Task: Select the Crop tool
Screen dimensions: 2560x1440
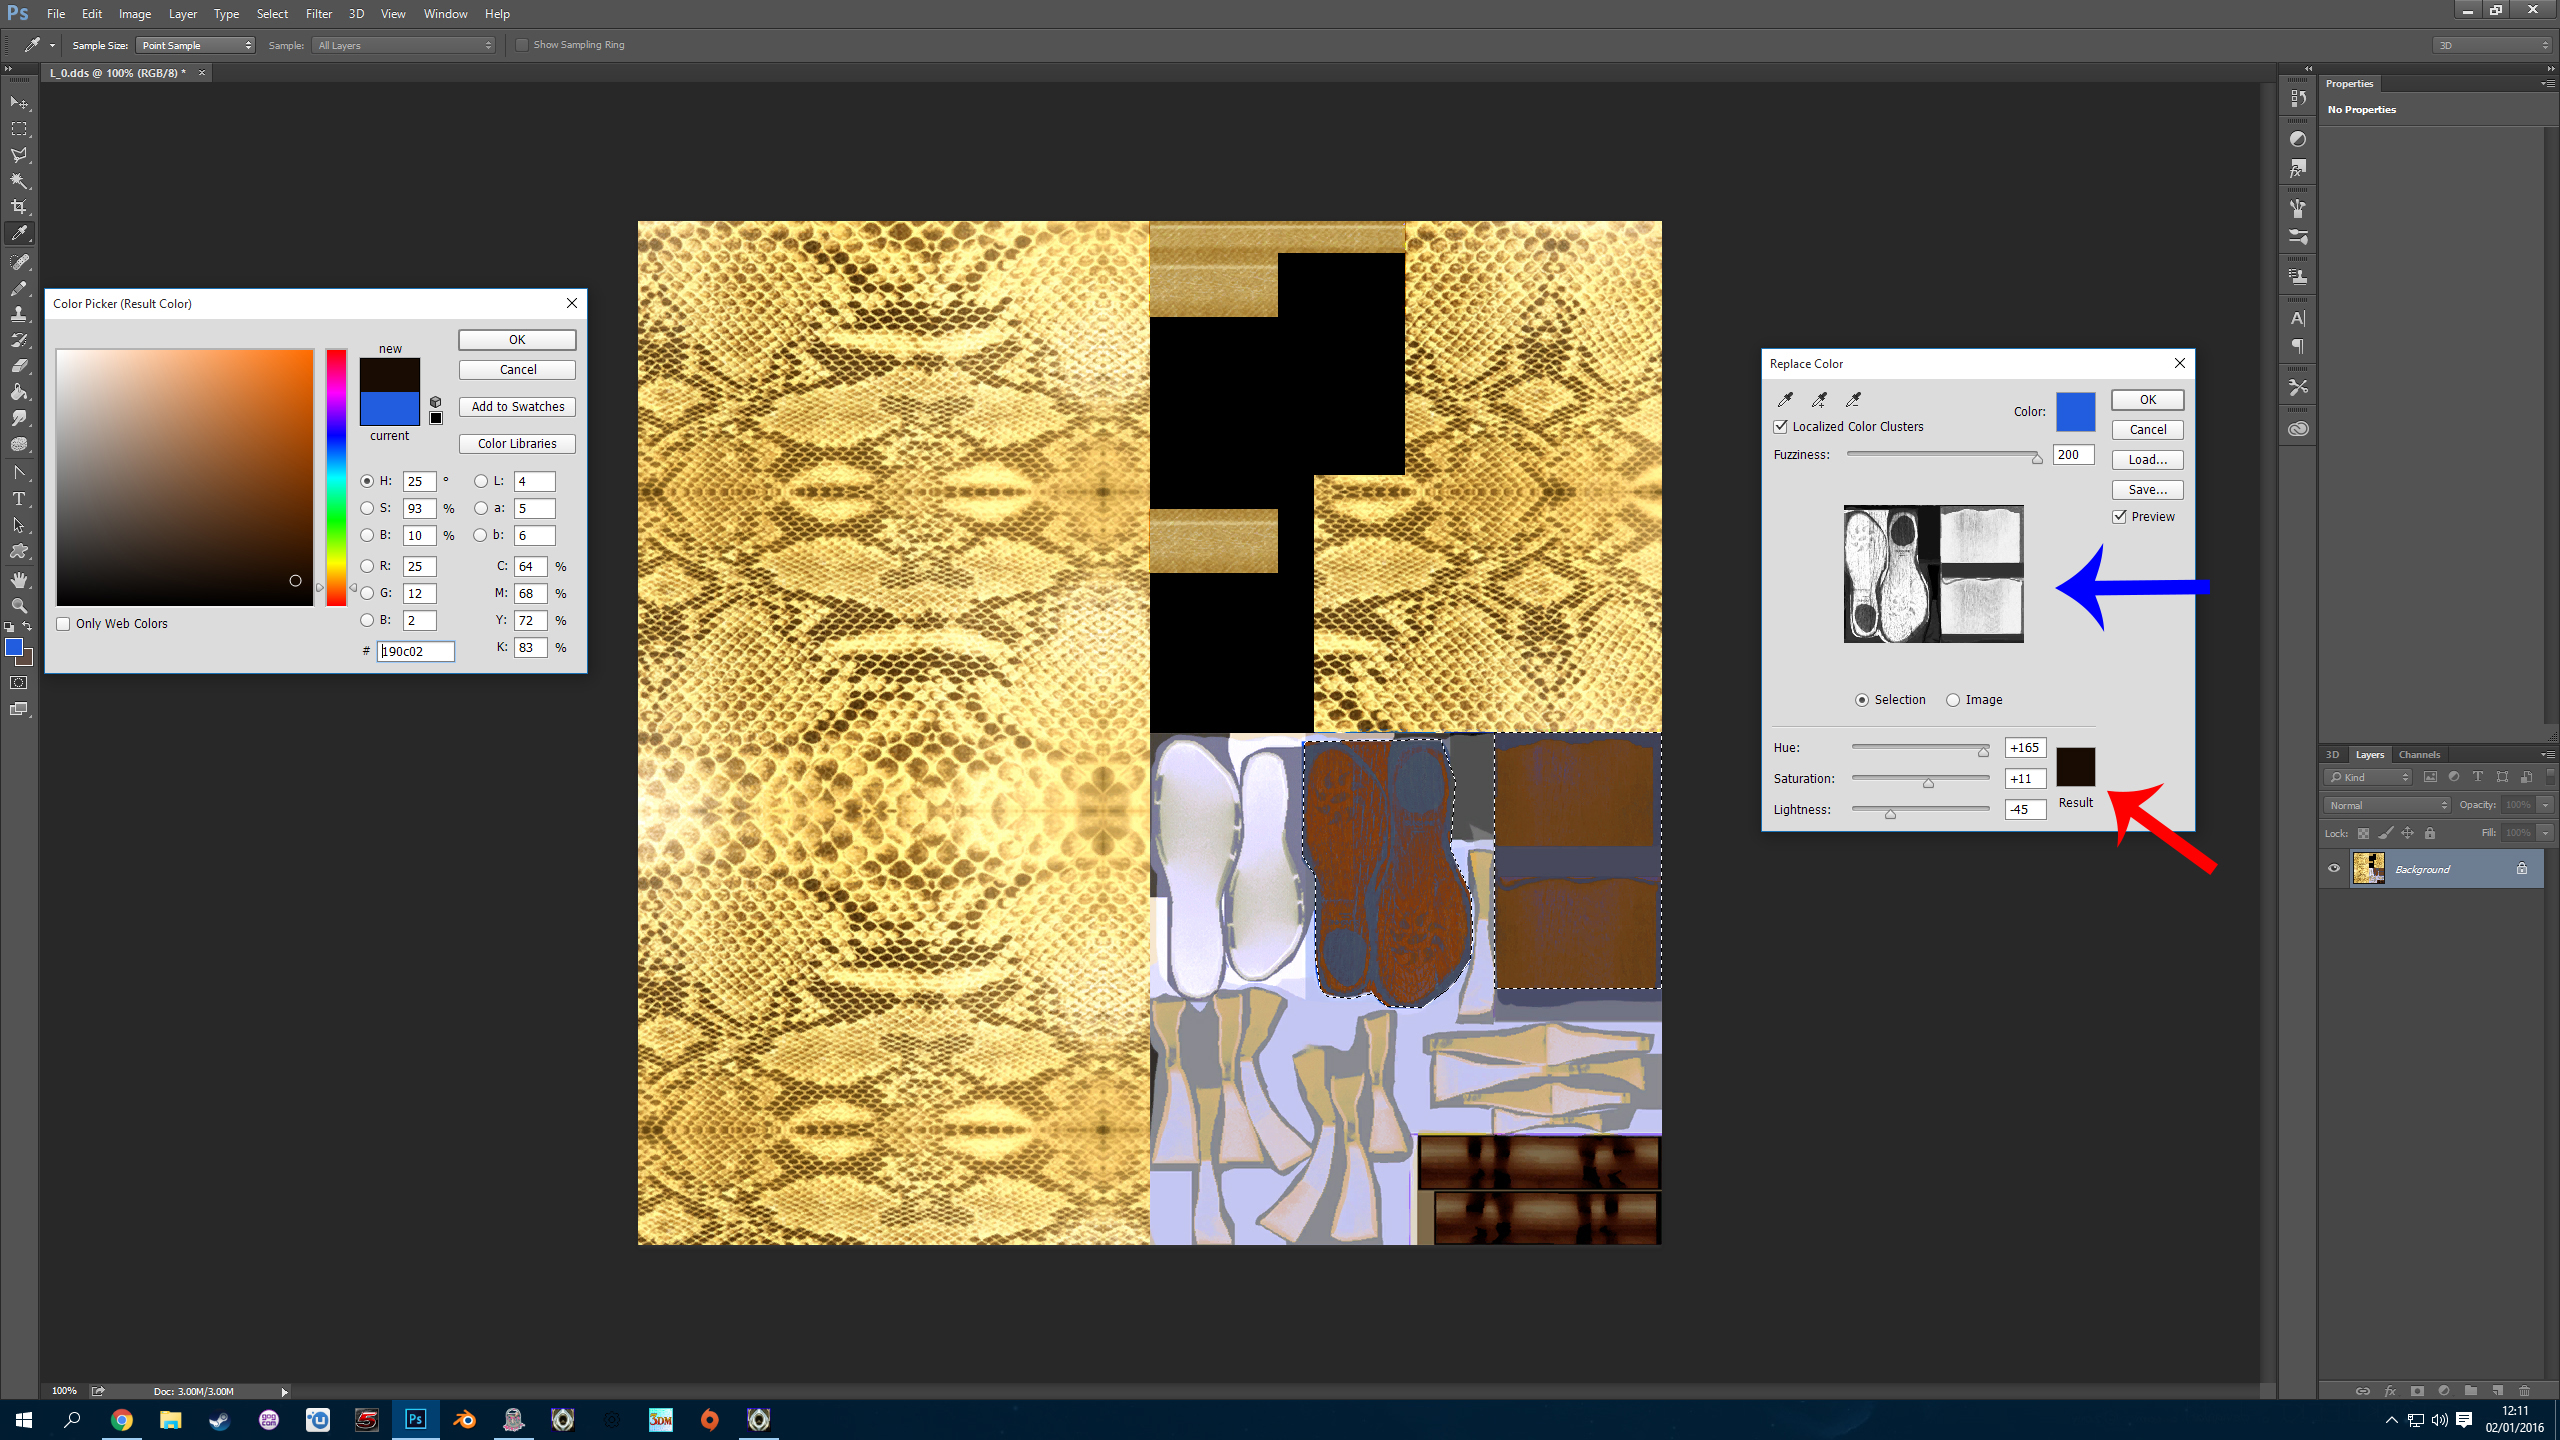Action: tap(19, 207)
